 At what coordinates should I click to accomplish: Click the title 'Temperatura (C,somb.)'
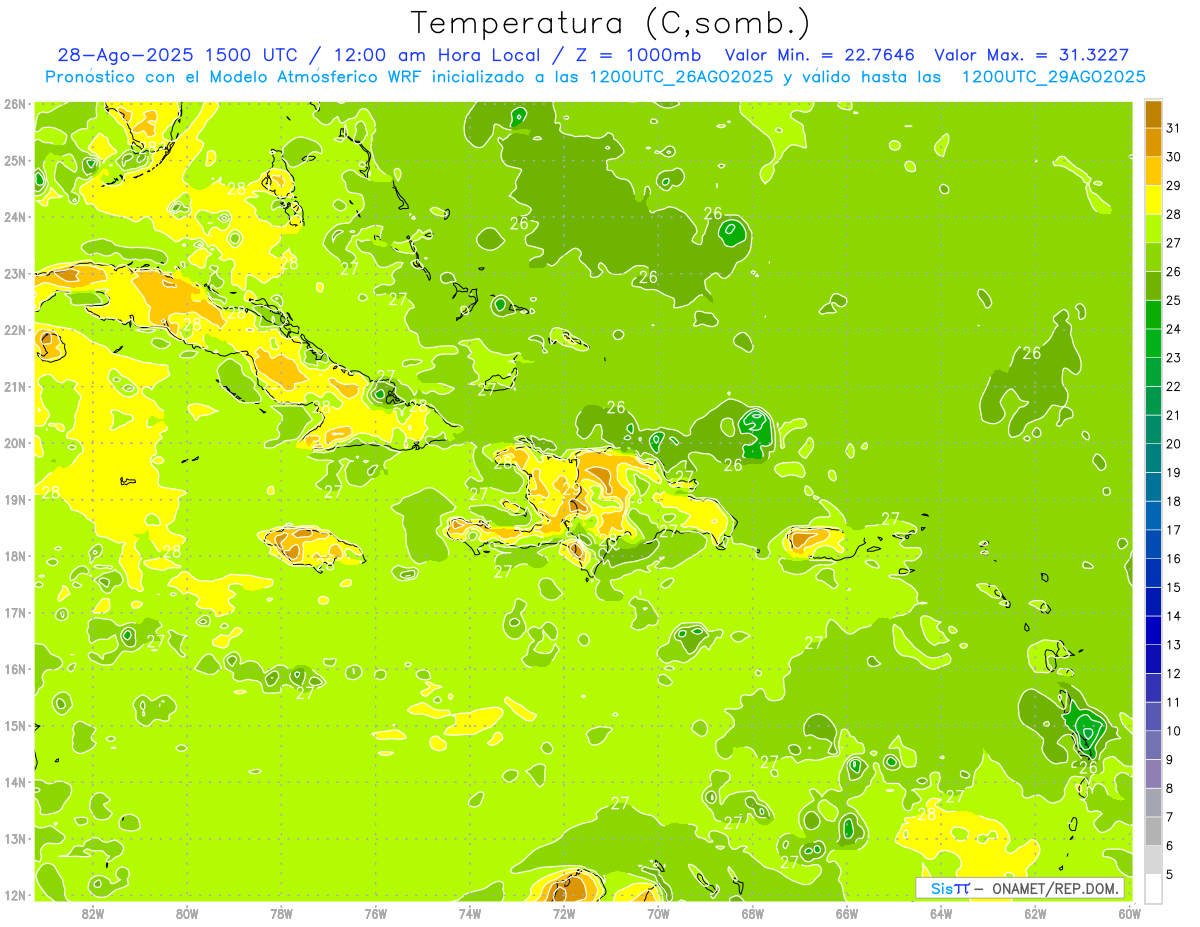click(x=610, y=23)
